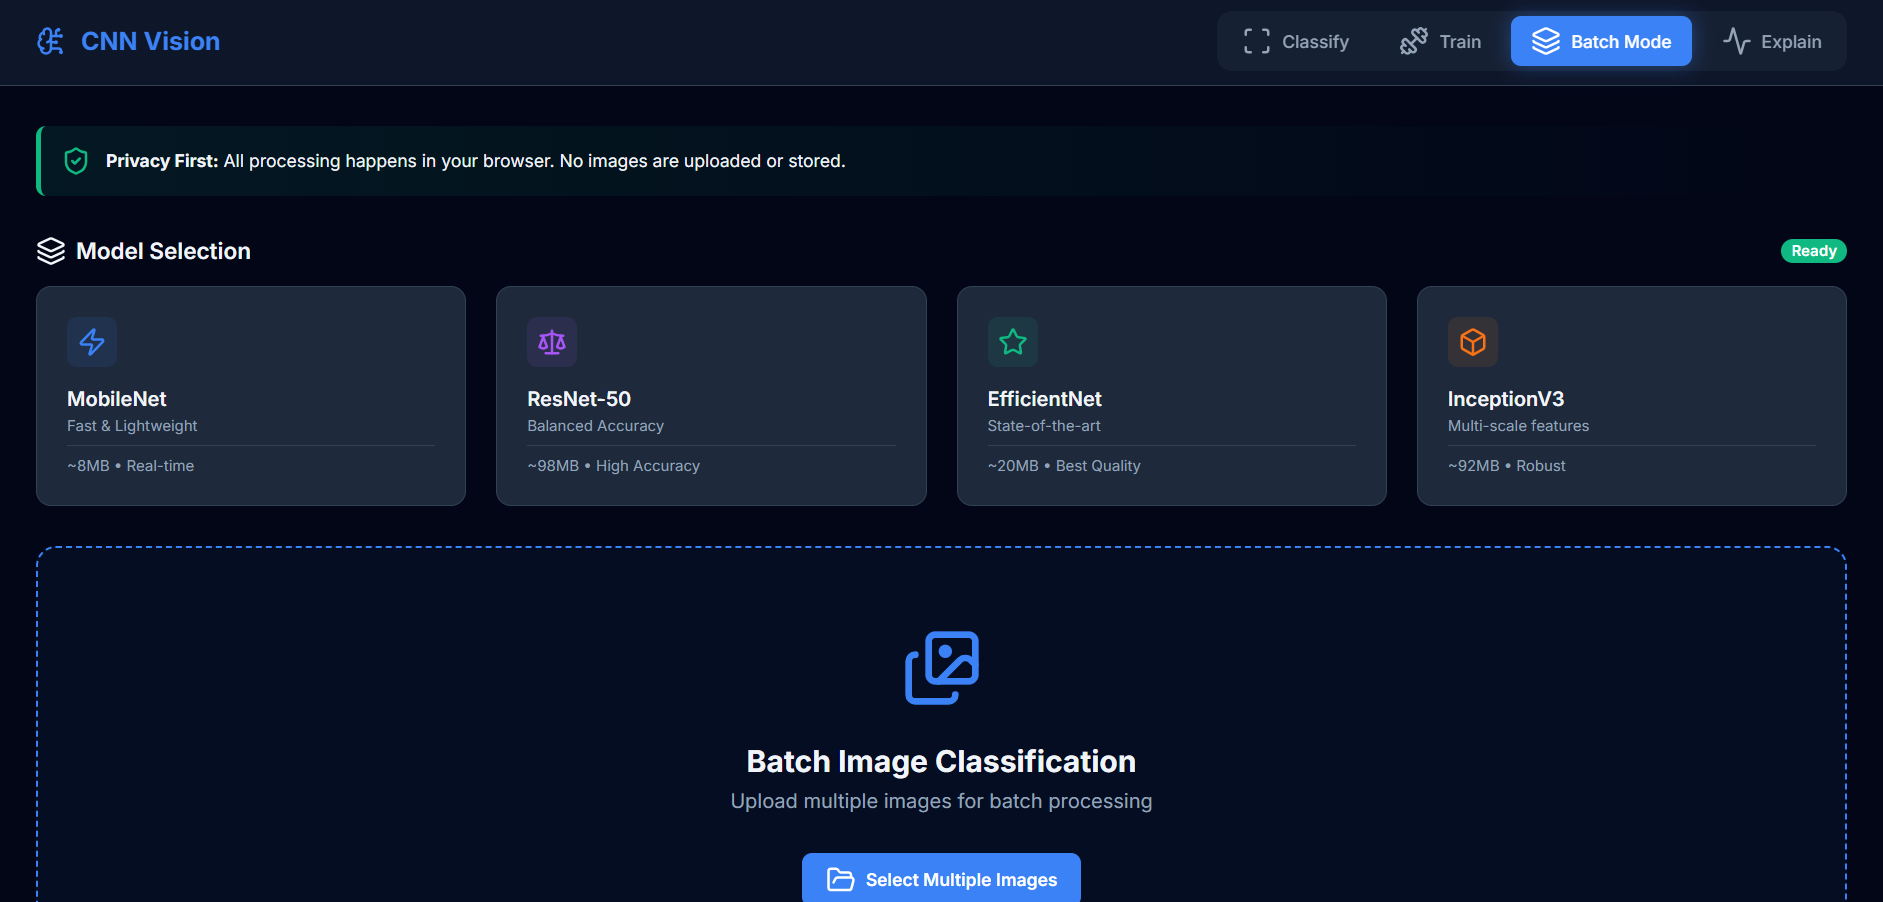Click the Privacy First shield icon
1883x902 pixels.
click(76, 161)
